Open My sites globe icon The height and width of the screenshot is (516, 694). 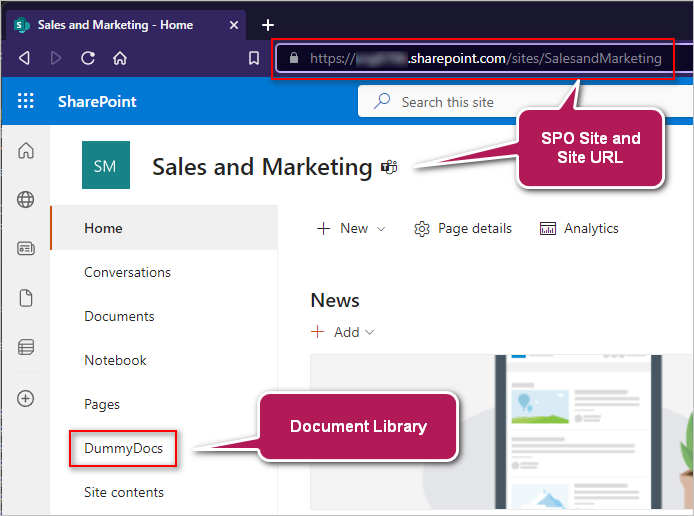[x=26, y=200]
